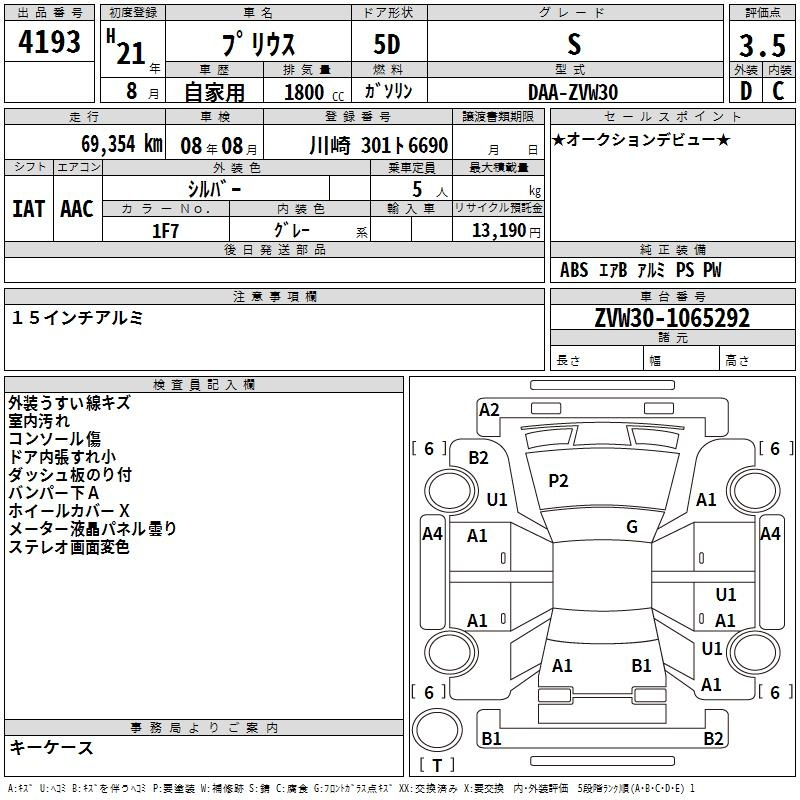Click the P2 mark on the hood
Screen dimensions: 800x800
(x=558, y=480)
